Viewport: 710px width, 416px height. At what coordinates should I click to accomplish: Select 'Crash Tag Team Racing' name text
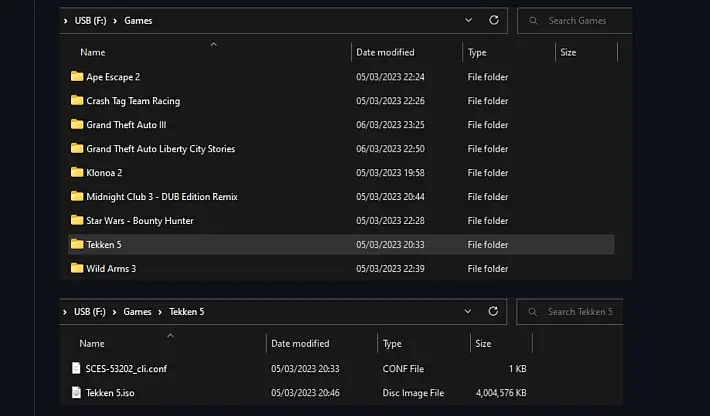pos(133,100)
